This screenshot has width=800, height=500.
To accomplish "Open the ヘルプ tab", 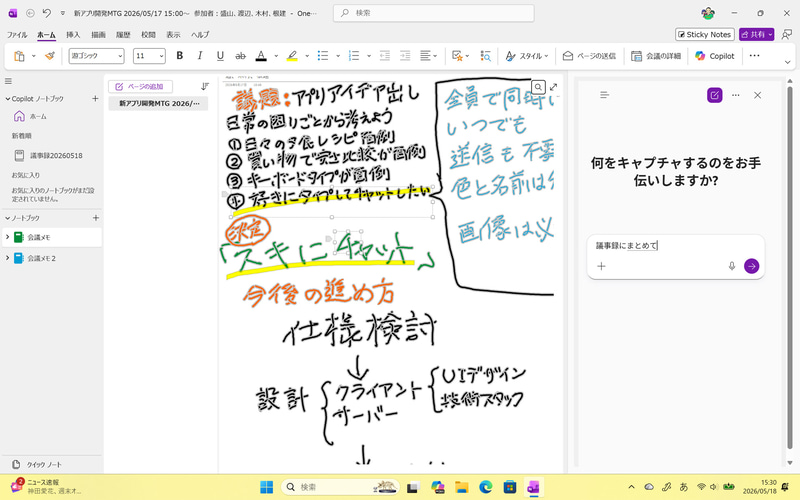I will coord(200,35).
